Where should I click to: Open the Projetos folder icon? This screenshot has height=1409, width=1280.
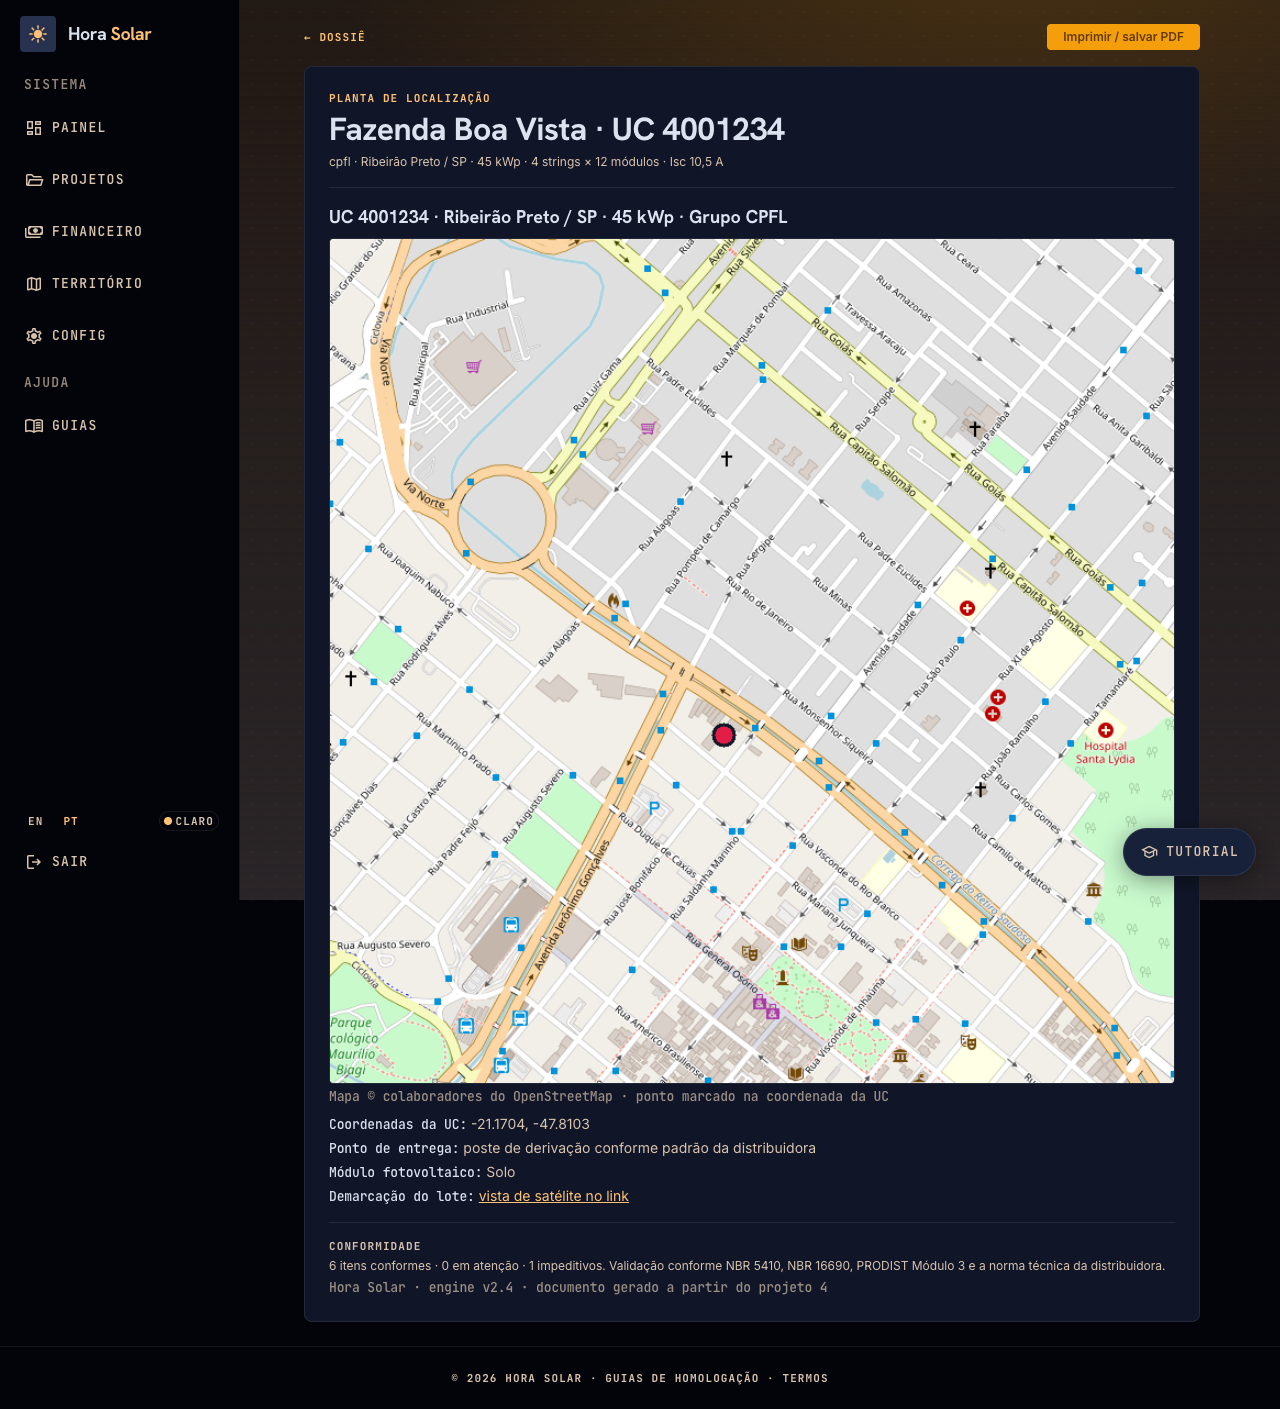pyautogui.click(x=34, y=180)
